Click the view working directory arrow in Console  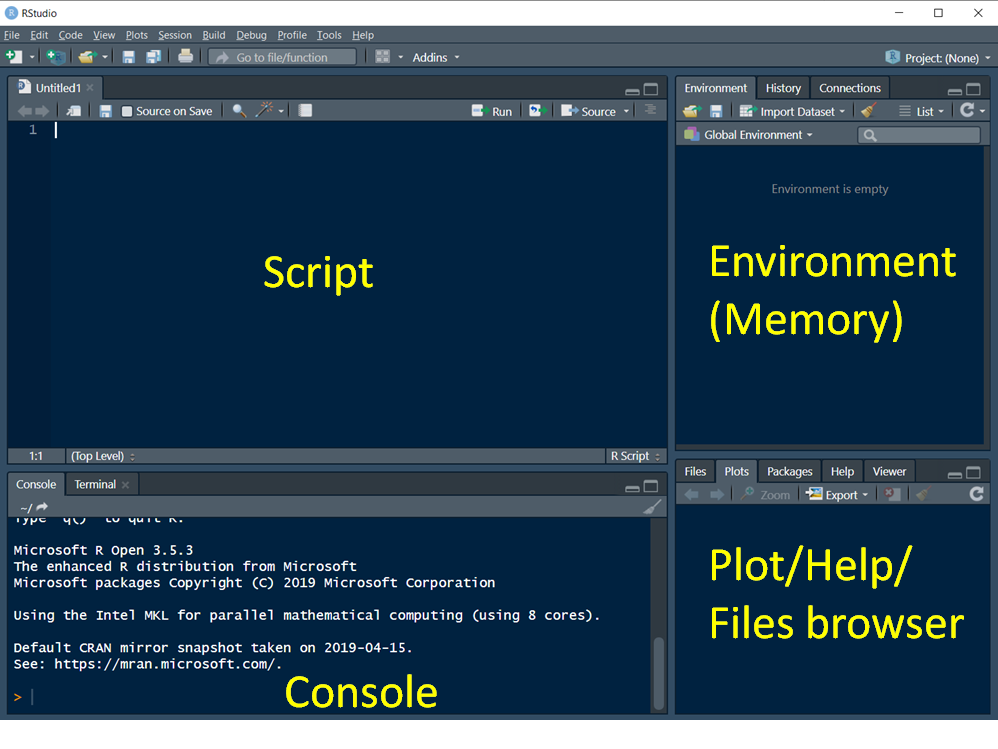(42, 507)
